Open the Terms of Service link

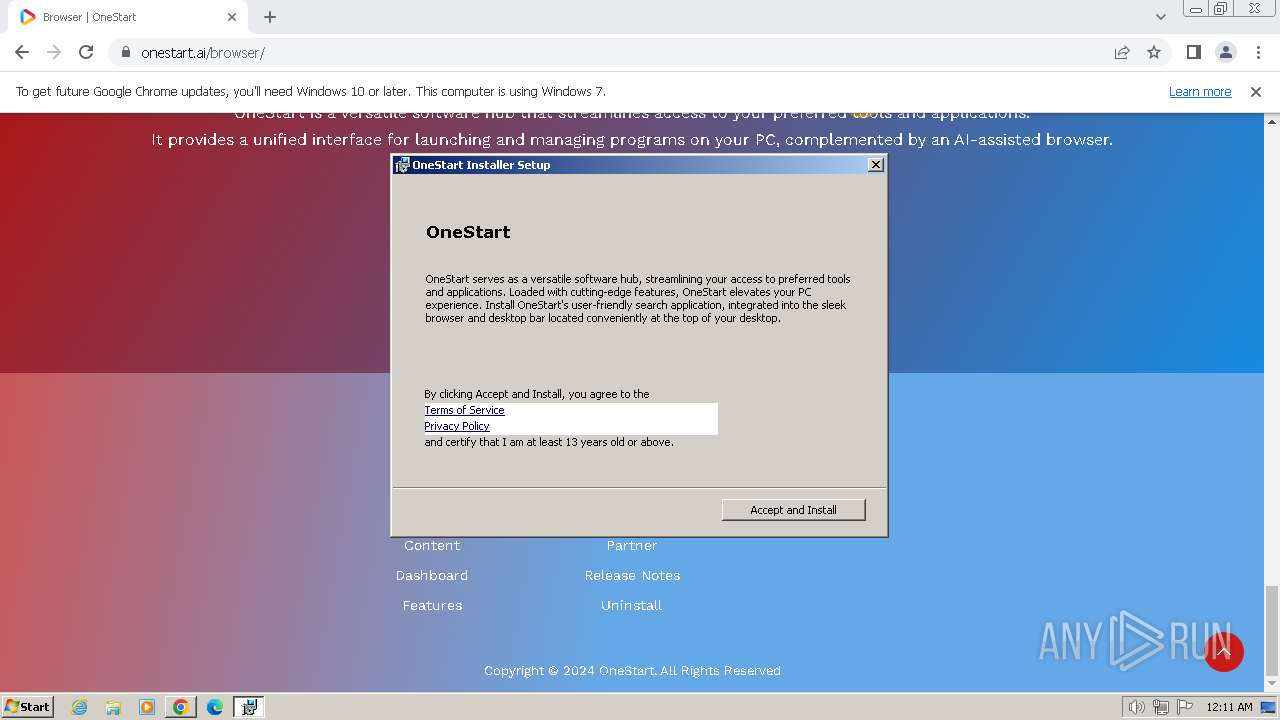pos(464,410)
